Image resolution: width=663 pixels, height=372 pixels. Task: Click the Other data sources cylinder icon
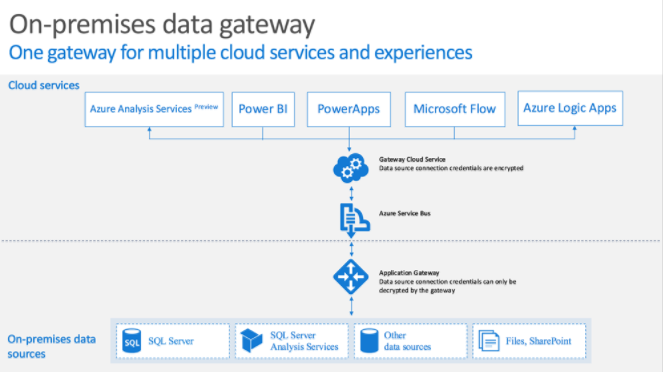pos(369,341)
